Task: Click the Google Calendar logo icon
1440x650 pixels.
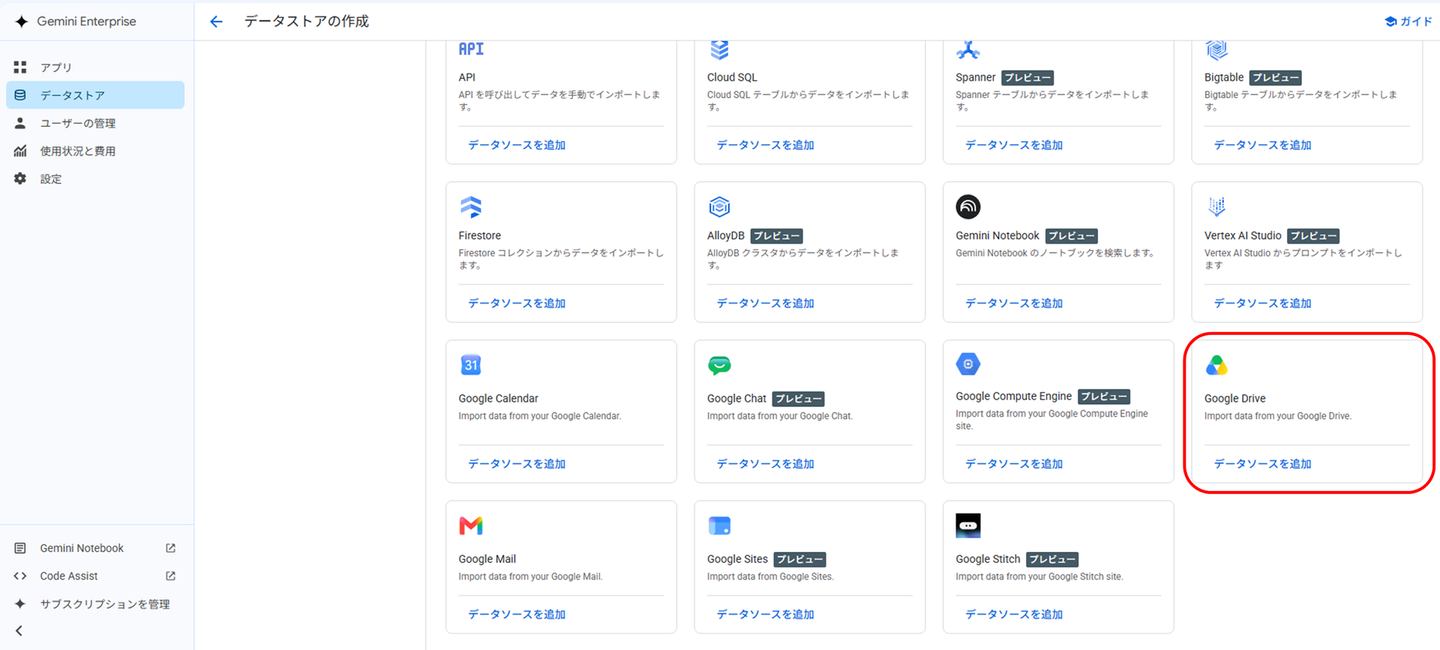Action: click(471, 365)
